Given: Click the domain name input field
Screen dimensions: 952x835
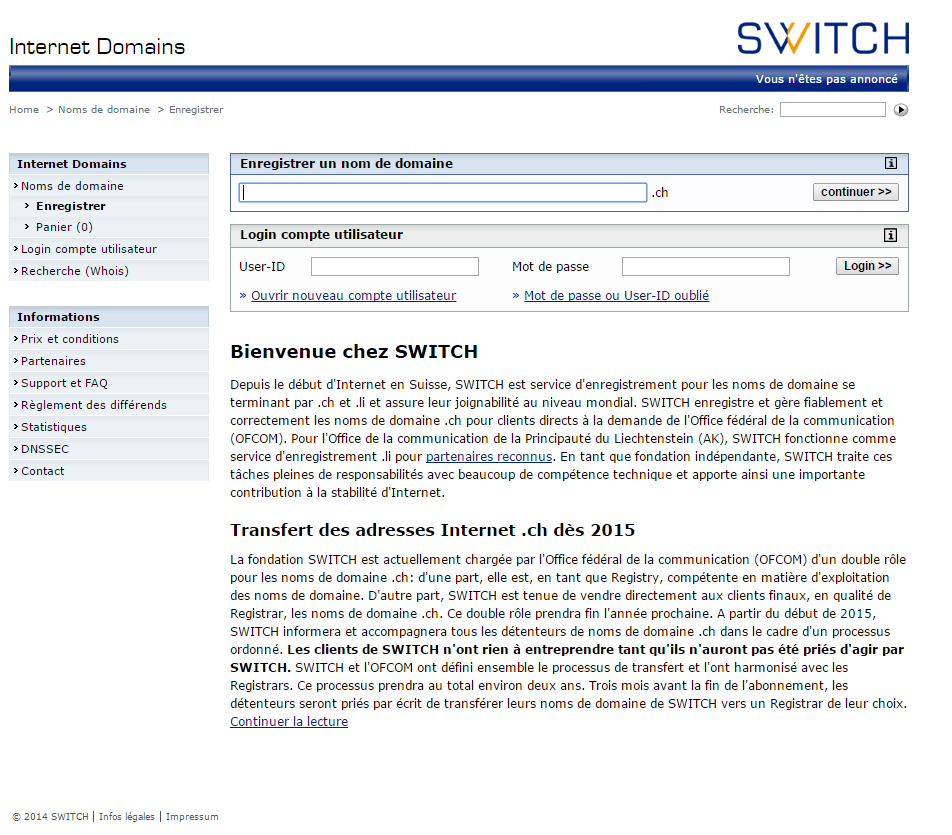Looking at the screenshot, I should click(x=443, y=193).
